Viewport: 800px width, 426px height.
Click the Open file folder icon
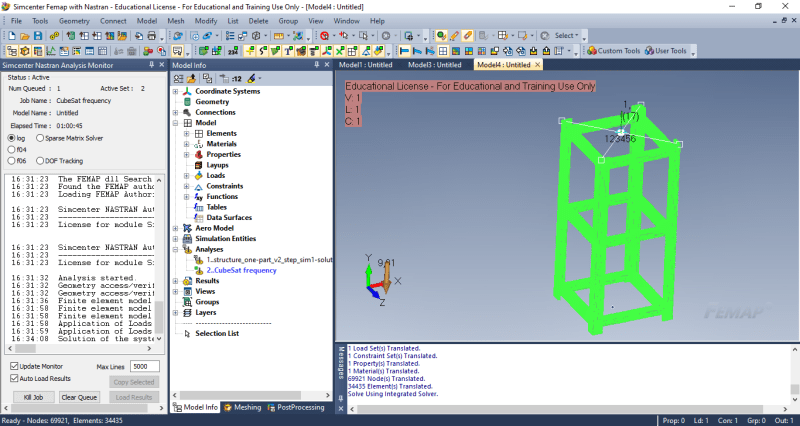click(24, 36)
